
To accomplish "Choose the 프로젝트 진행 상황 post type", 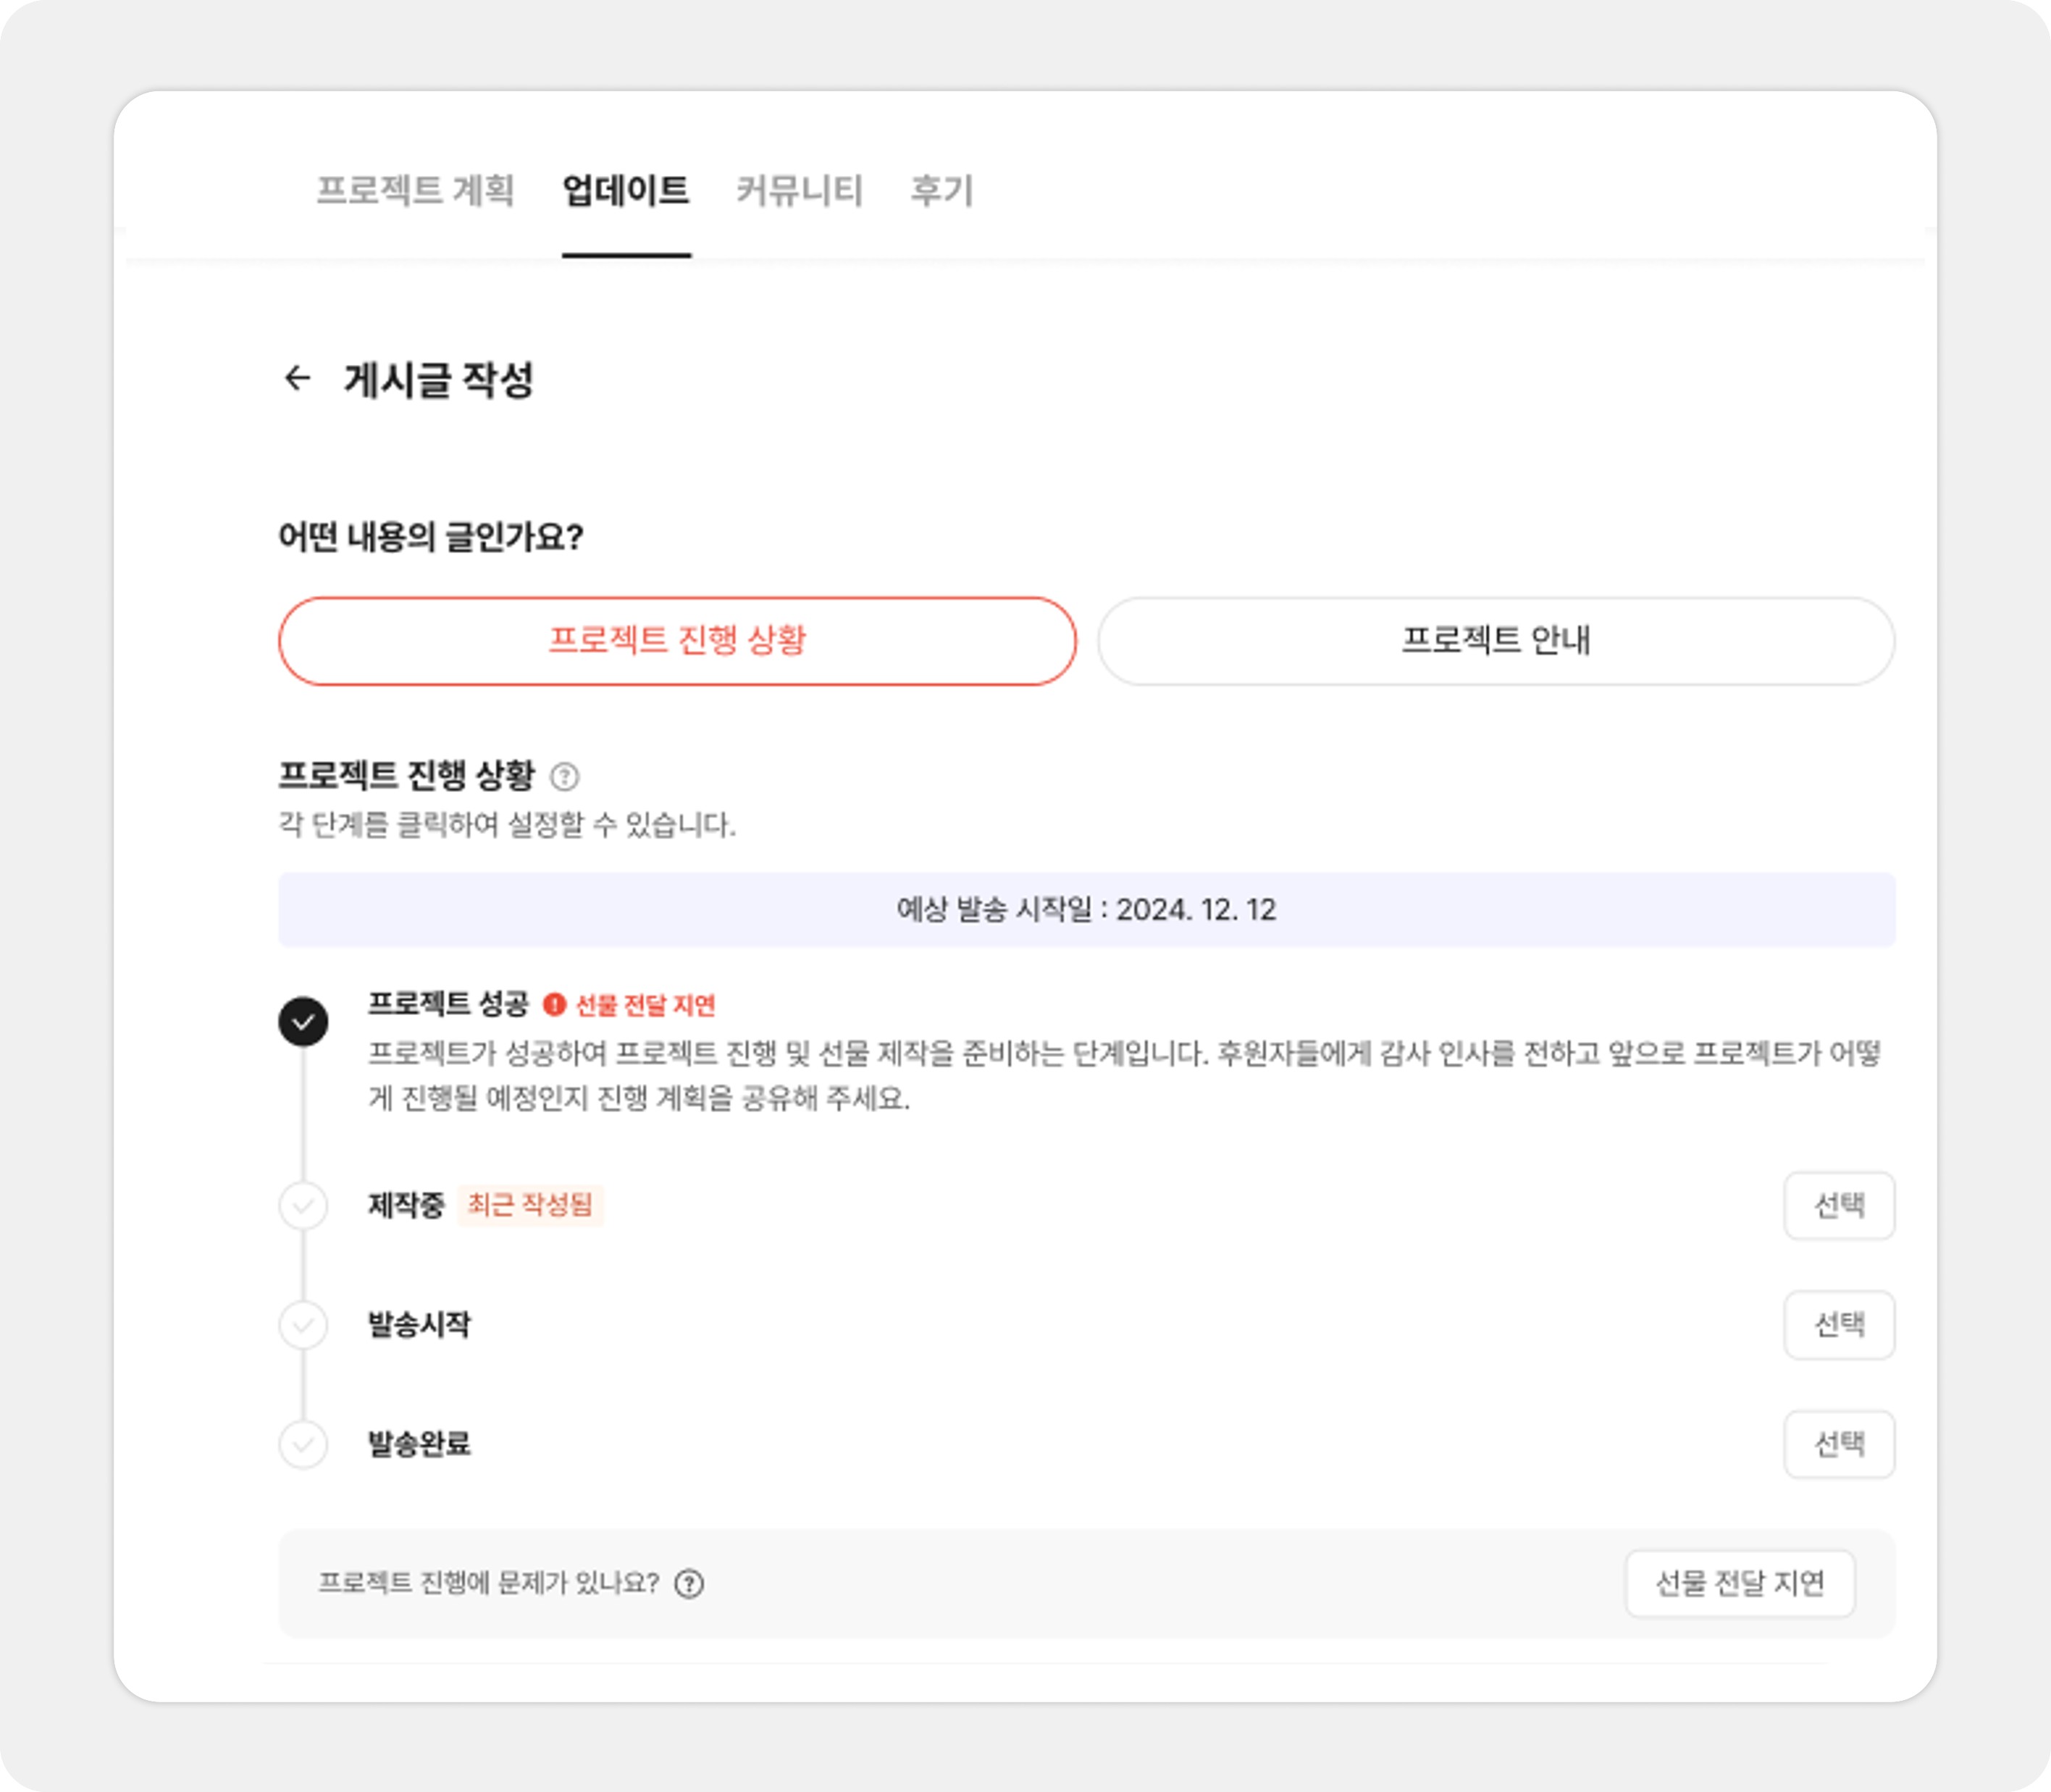I will (677, 641).
